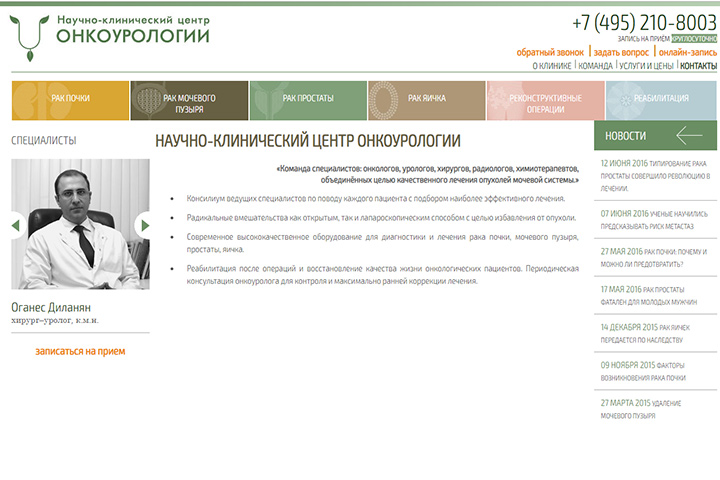Click the main heading Научно-клинический центр онкоурологии
The height and width of the screenshot is (480, 720).
pos(308,141)
